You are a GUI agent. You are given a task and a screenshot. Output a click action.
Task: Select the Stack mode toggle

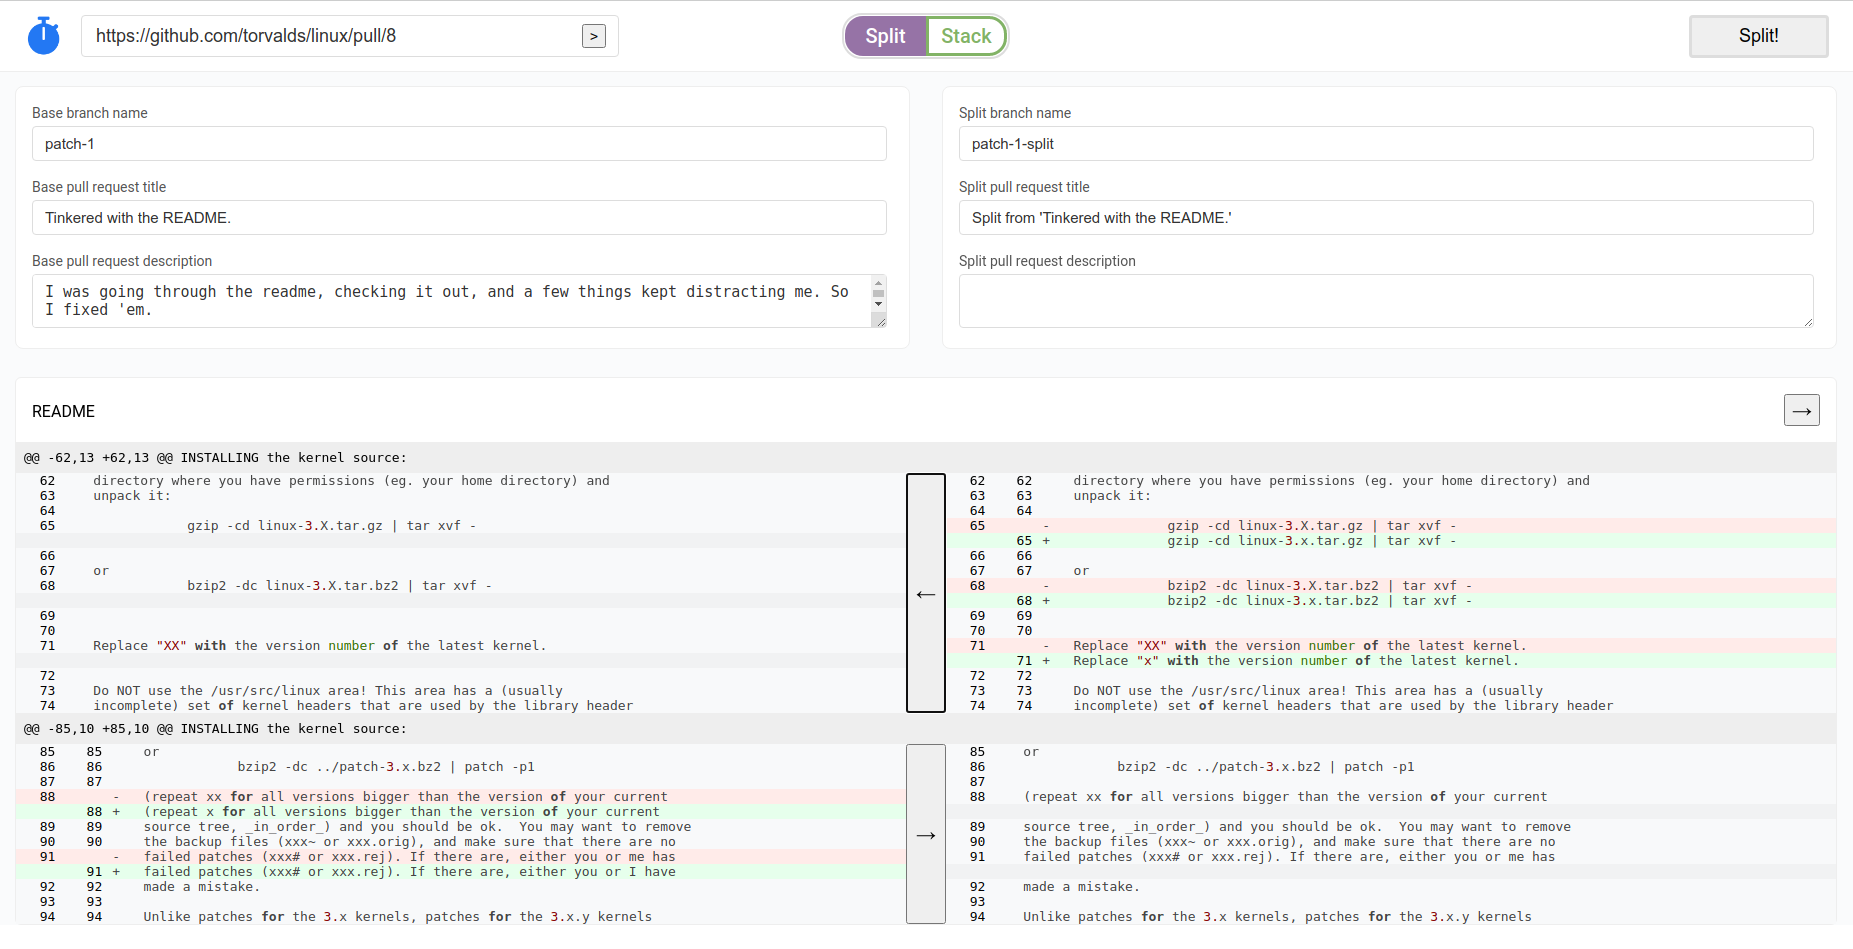[x=966, y=36]
